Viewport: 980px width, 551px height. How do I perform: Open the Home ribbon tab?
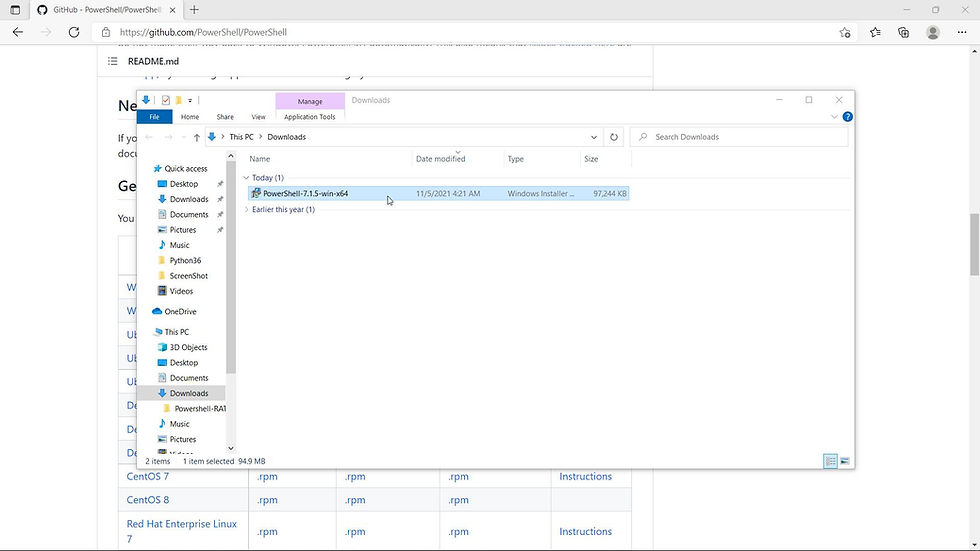(x=190, y=117)
